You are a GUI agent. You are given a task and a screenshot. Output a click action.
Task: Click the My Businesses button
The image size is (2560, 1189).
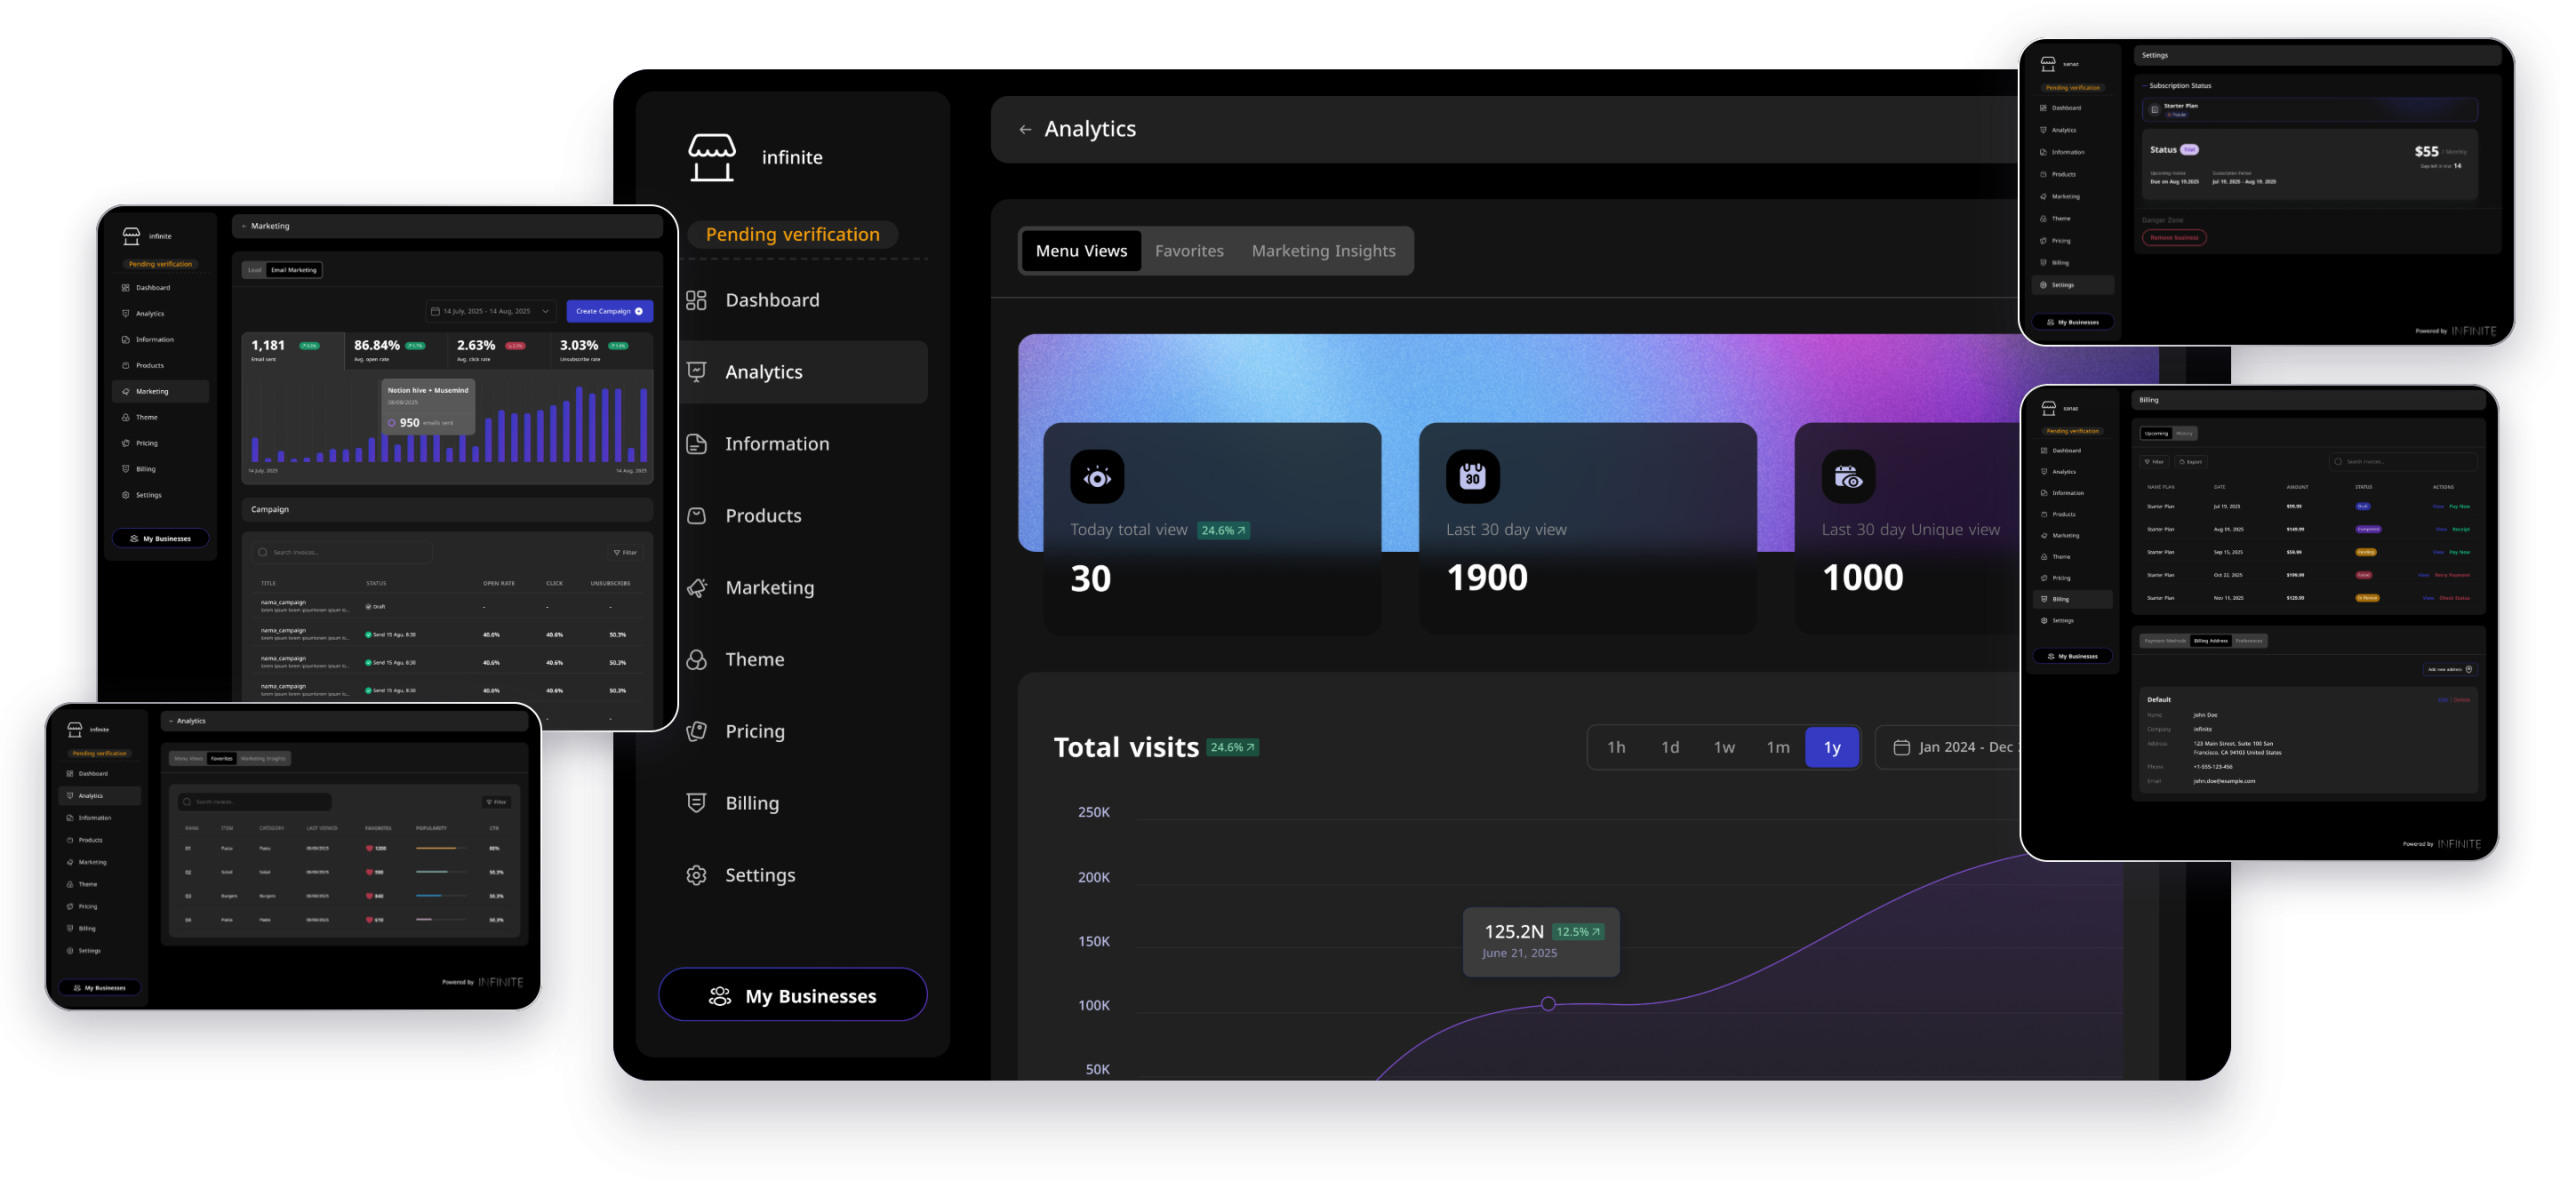coord(792,996)
